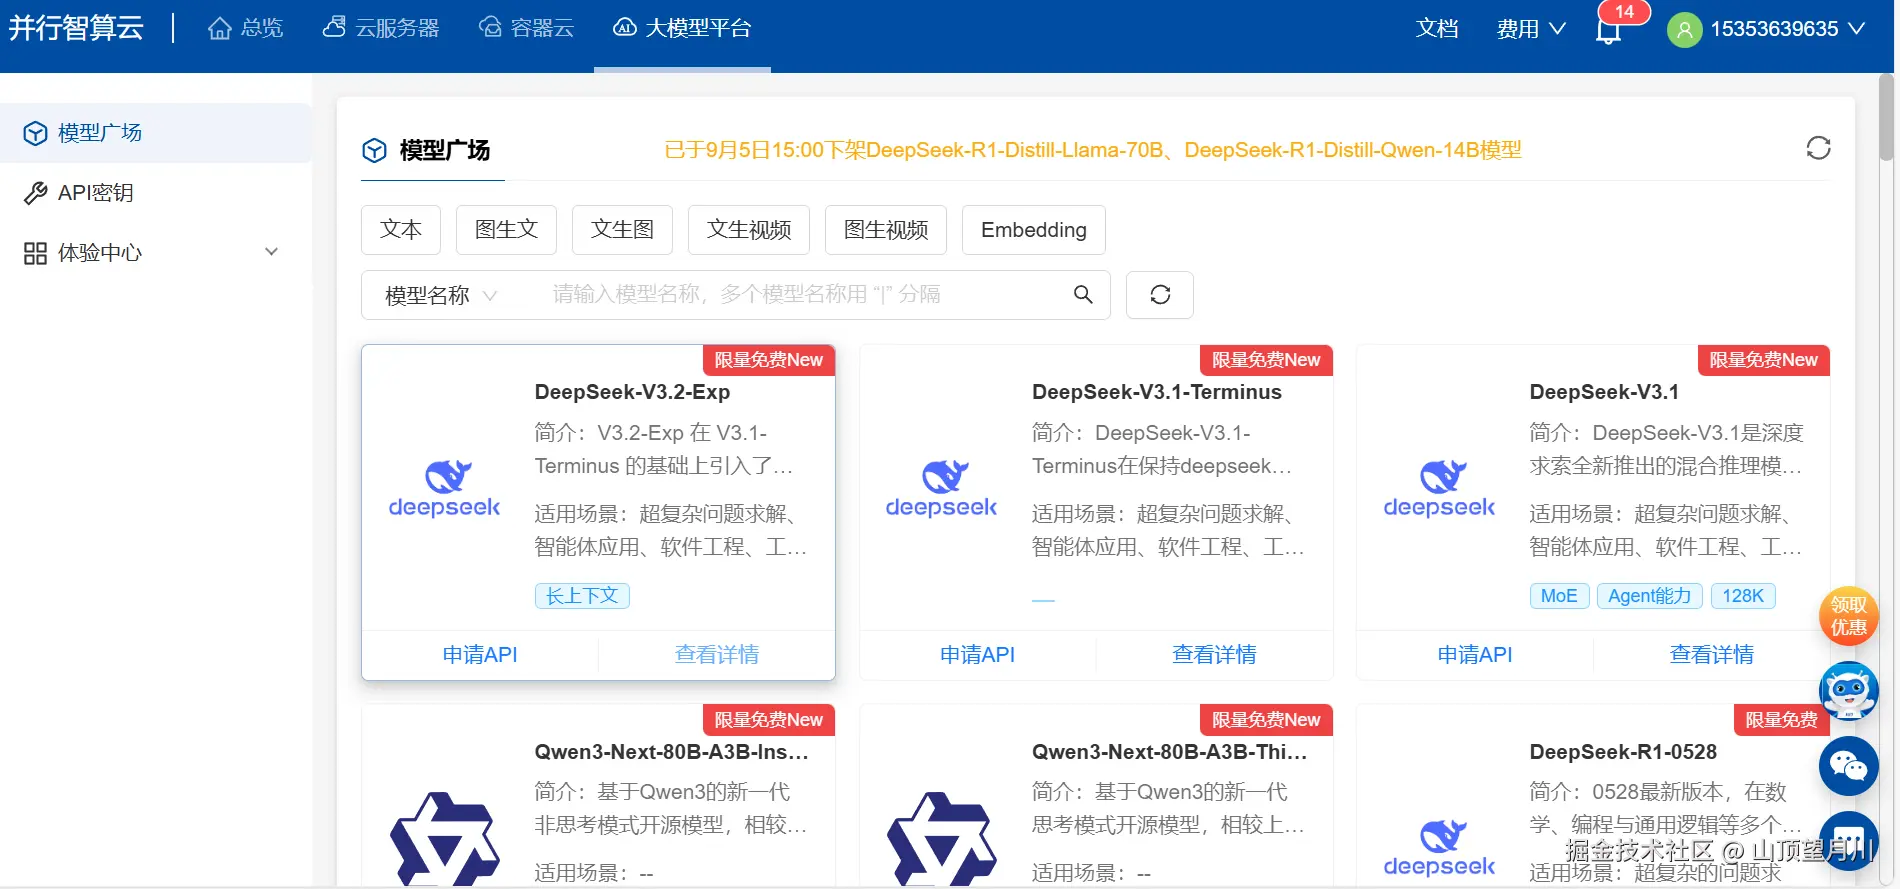
Task: Go to 云服务器 tab
Action: [x=381, y=28]
